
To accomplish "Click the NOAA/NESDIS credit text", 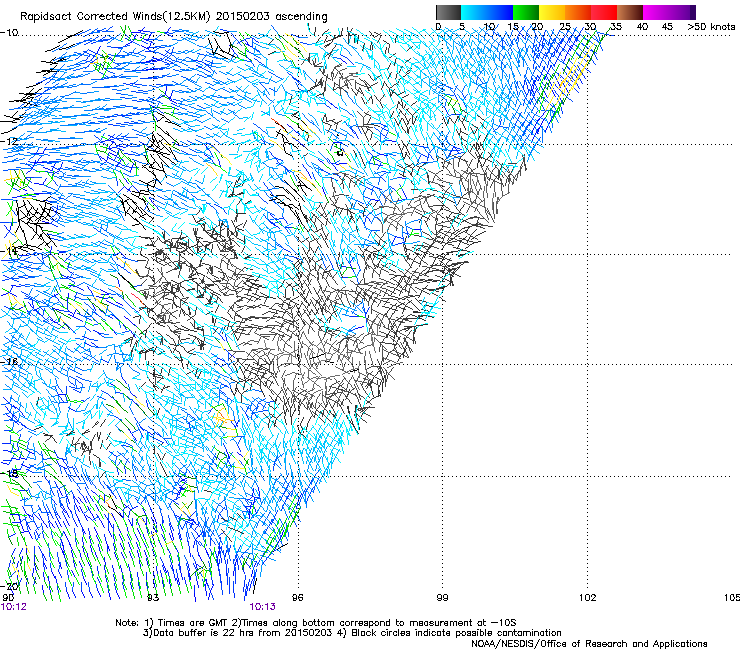I will 589,644.
